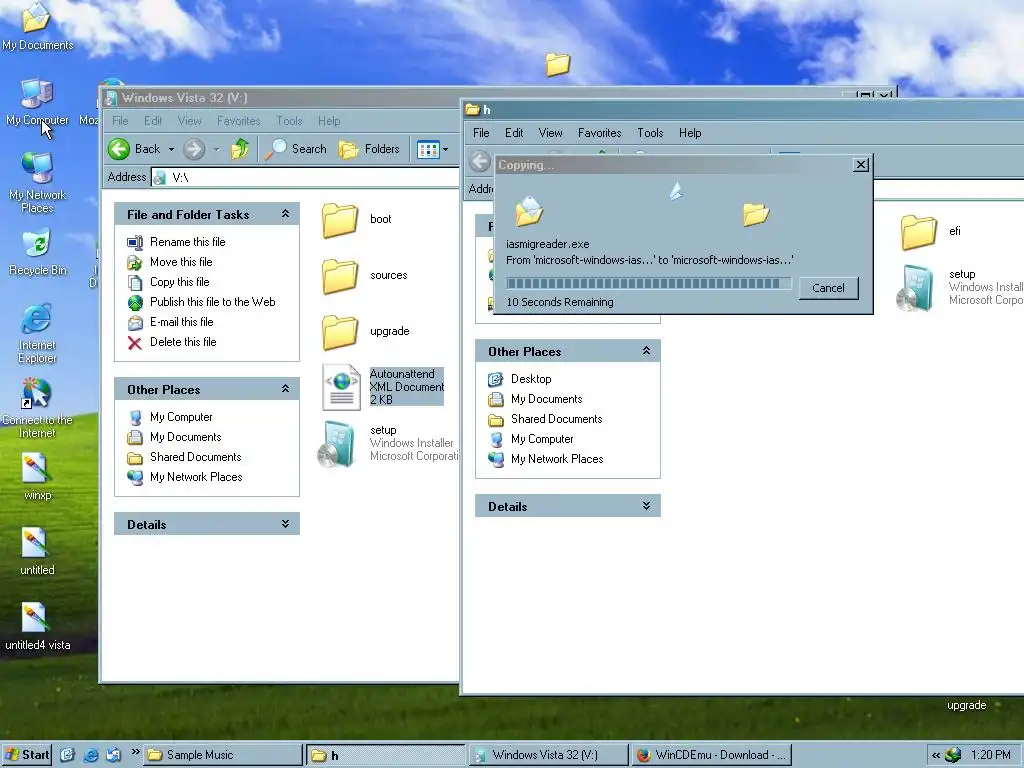
Task: Select setup installer in Vista window
Action: 338,444
